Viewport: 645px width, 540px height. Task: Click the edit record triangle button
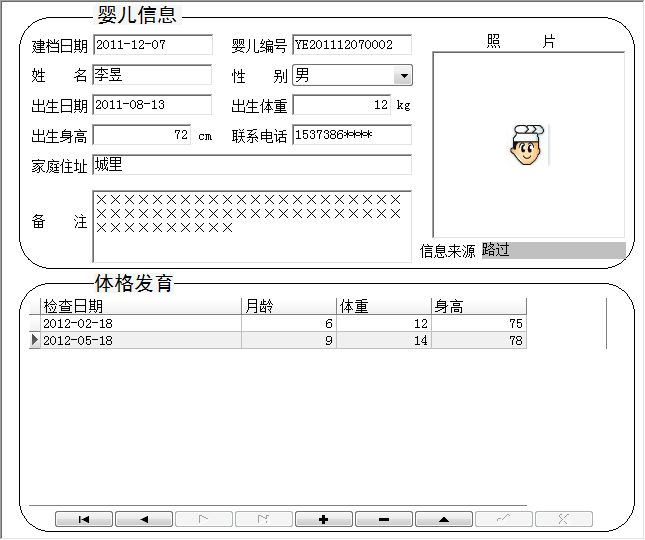pos(444,519)
